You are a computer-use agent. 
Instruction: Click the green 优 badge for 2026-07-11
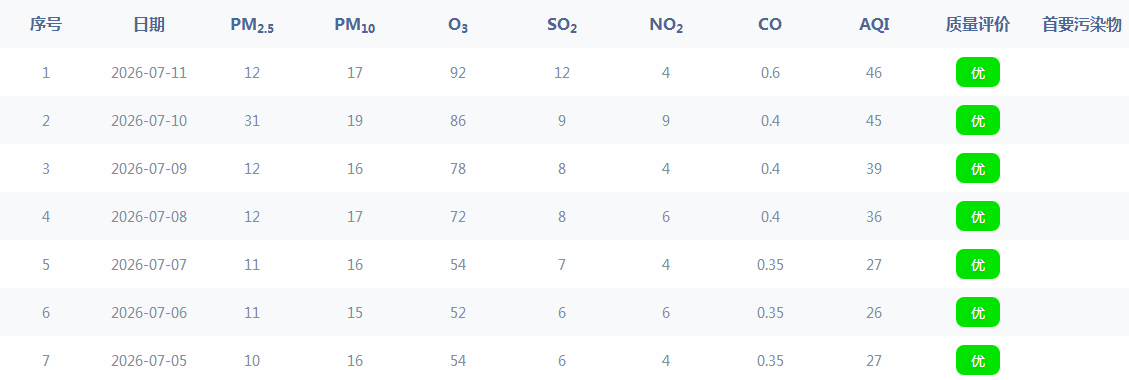coord(978,72)
